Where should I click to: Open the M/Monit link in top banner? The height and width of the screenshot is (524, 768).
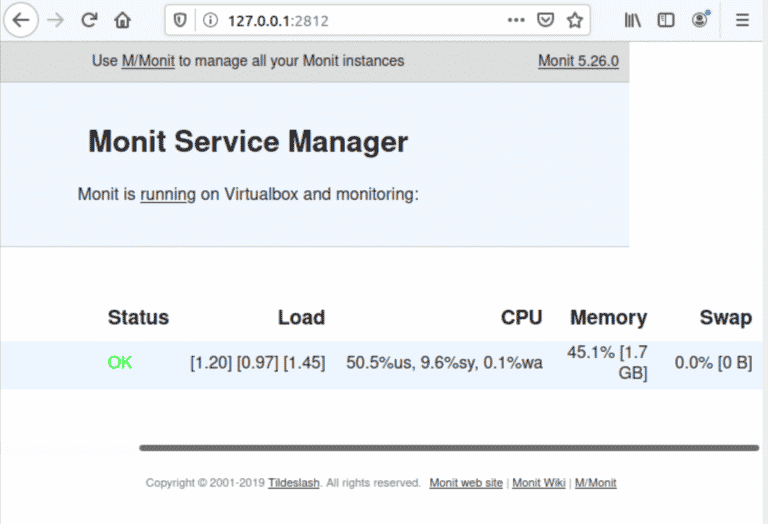(x=148, y=61)
